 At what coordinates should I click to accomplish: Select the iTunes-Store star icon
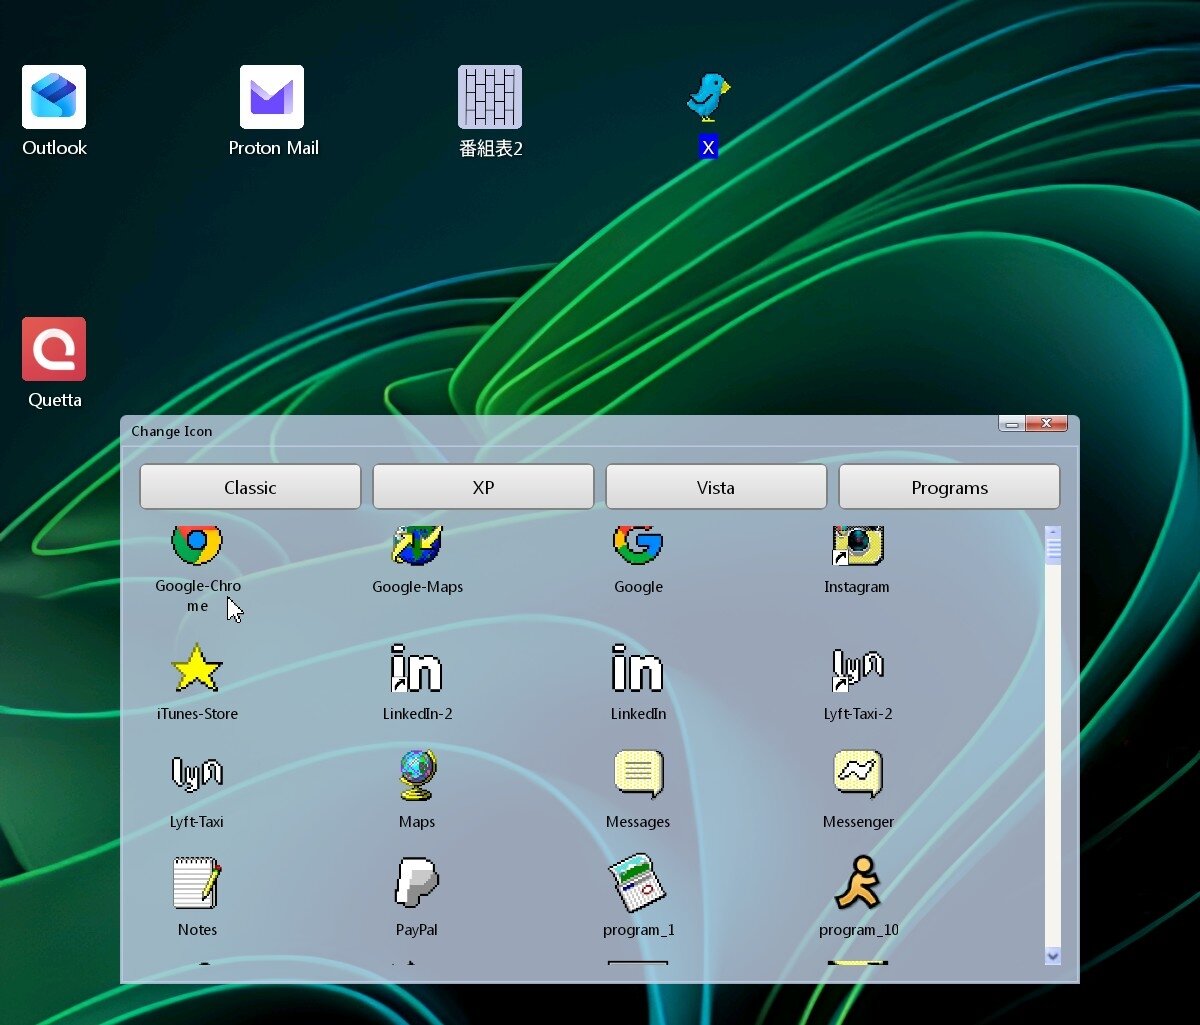coord(197,668)
